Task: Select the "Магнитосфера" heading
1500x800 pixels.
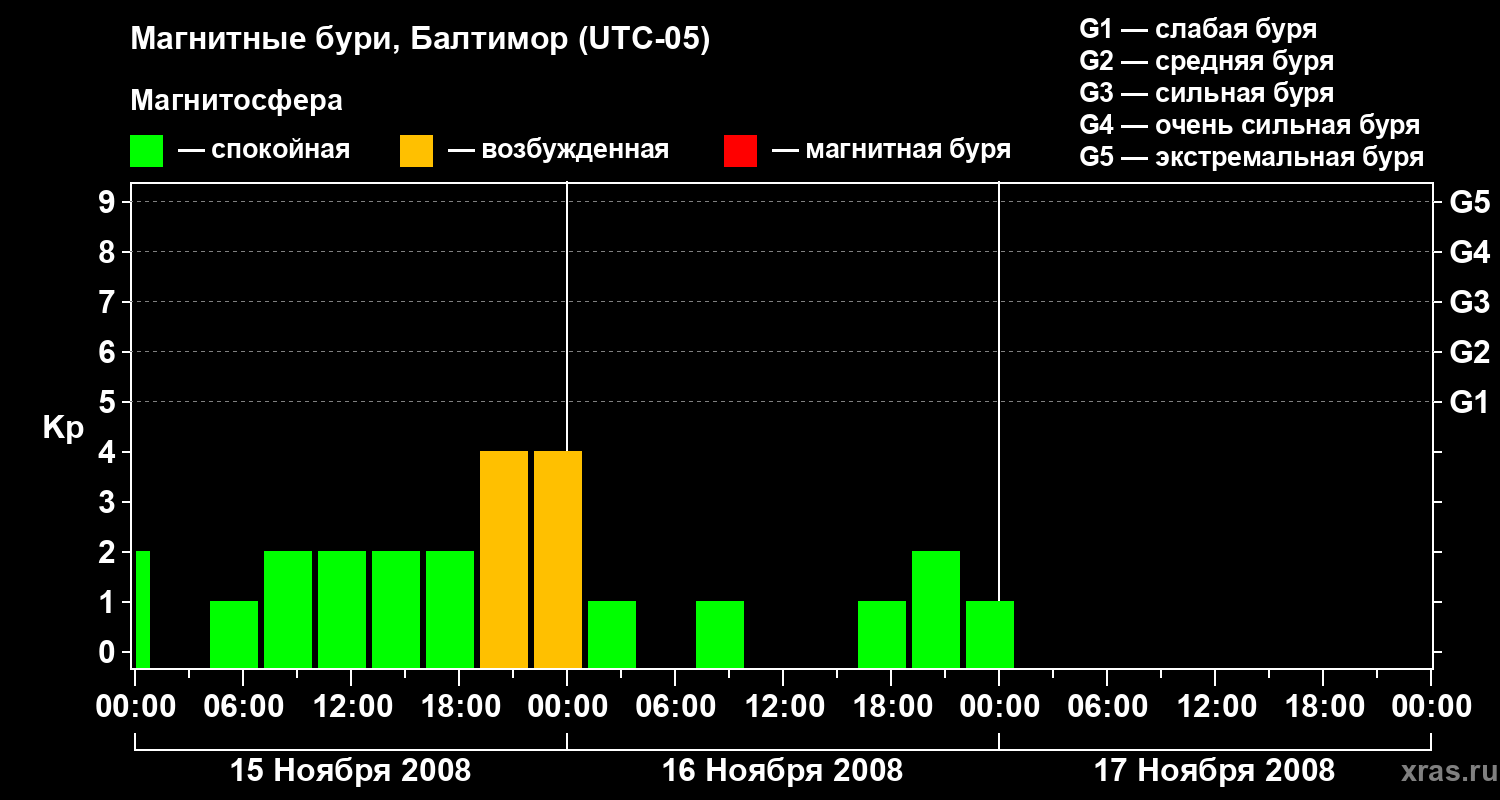Action: click(236, 101)
